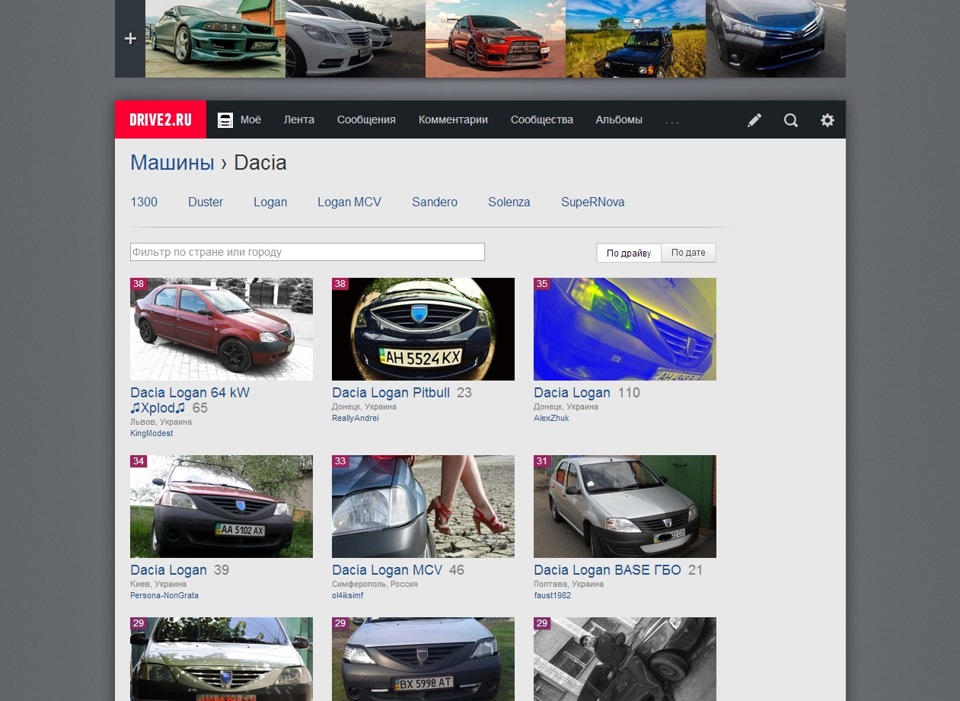Click the Симферополь, Россия location text
Image resolution: width=960 pixels, height=701 pixels.
[x=375, y=584]
